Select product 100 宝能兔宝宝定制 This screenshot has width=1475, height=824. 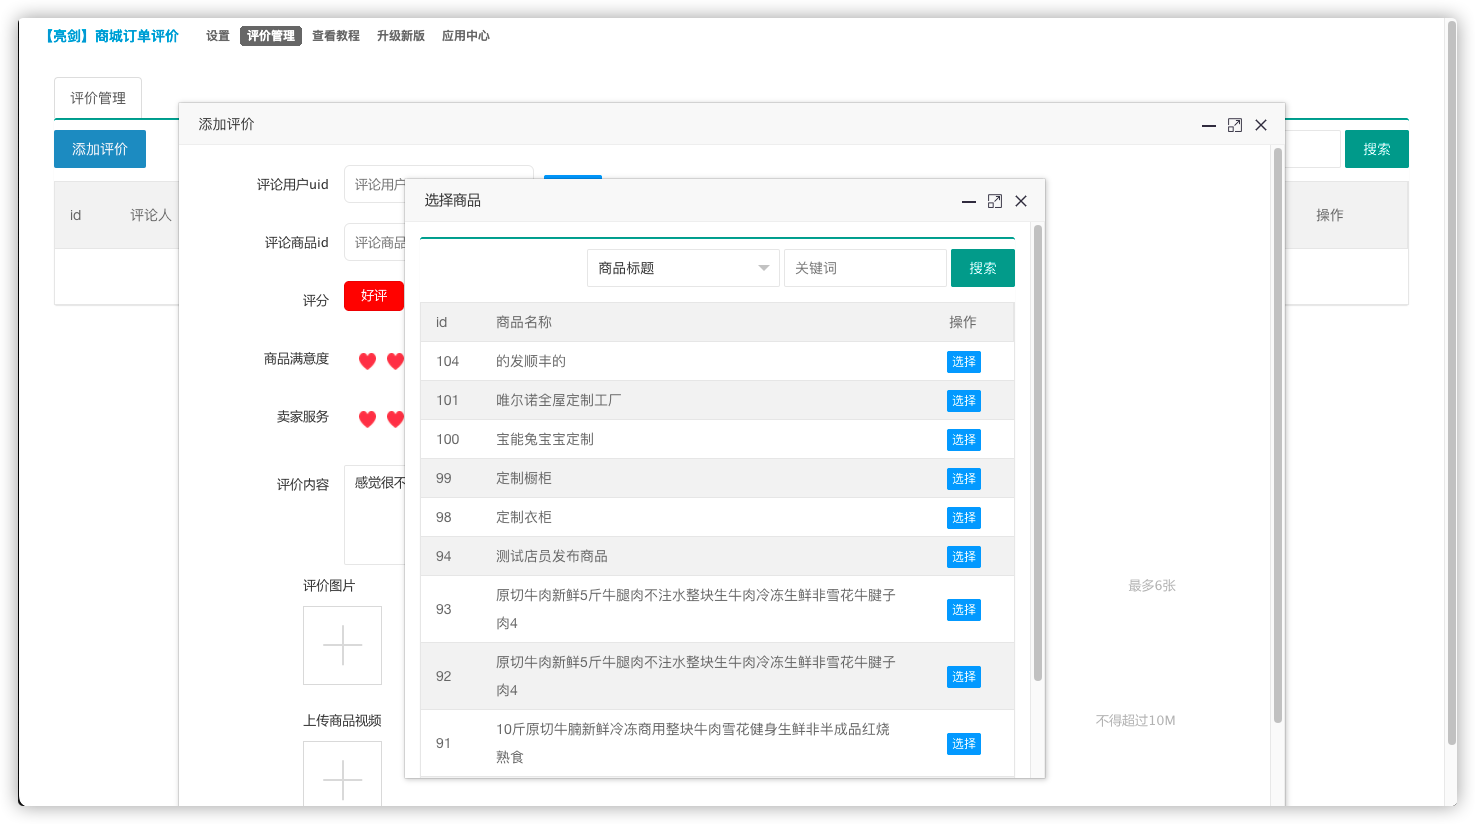(964, 440)
